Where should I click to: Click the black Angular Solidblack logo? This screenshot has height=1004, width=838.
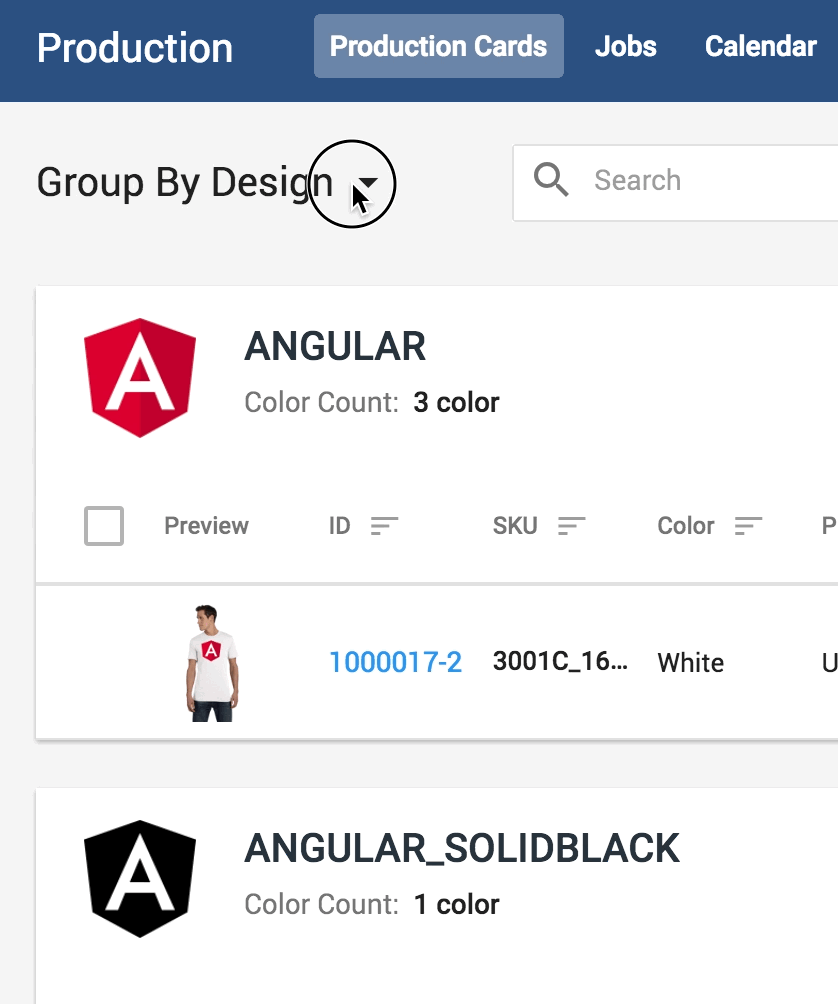140,879
